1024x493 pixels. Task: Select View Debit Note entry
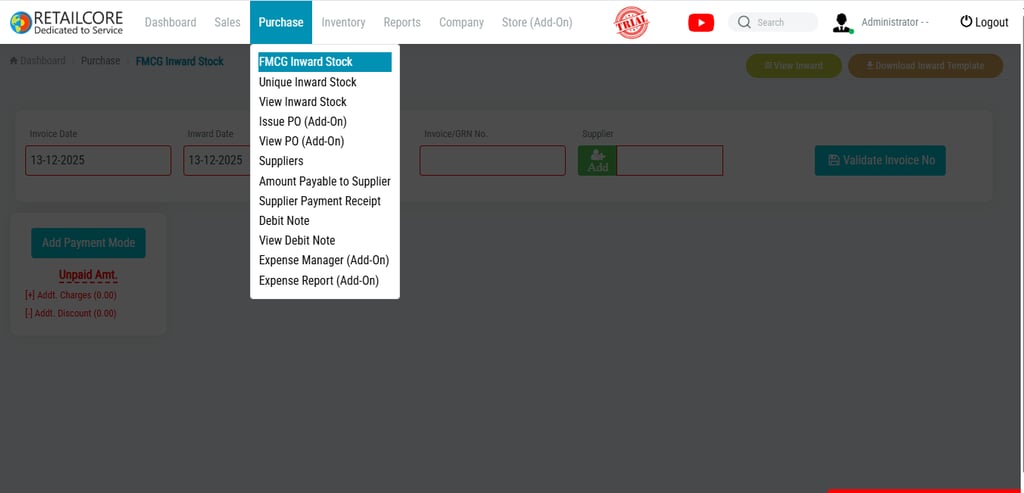click(x=297, y=240)
